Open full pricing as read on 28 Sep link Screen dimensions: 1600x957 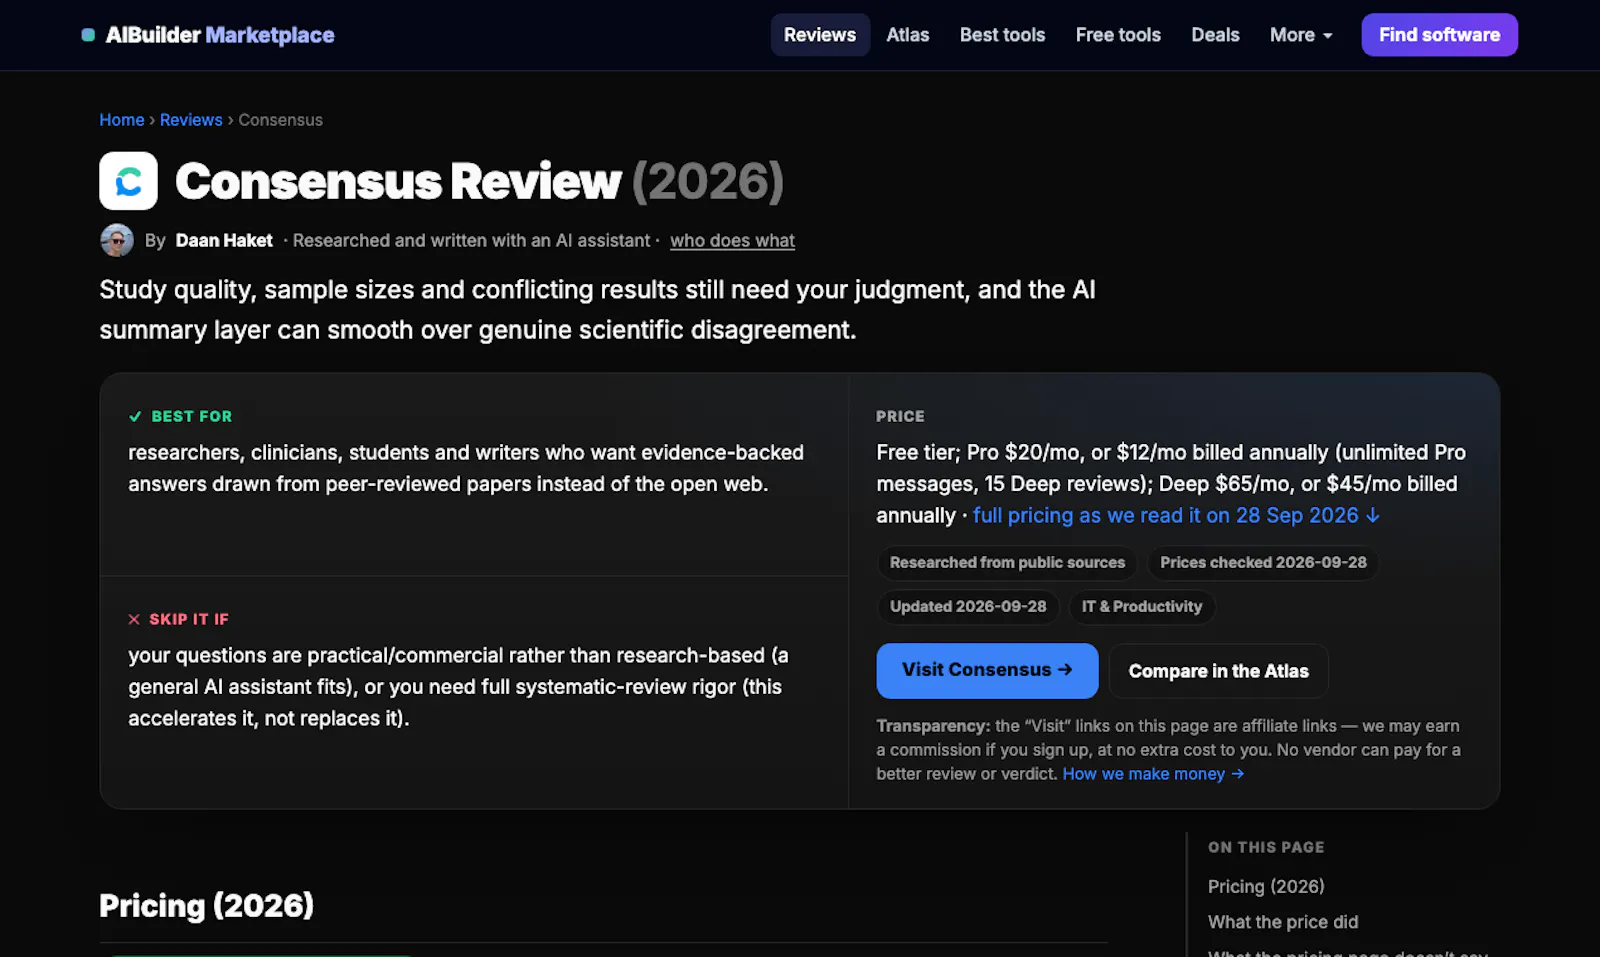(1176, 515)
